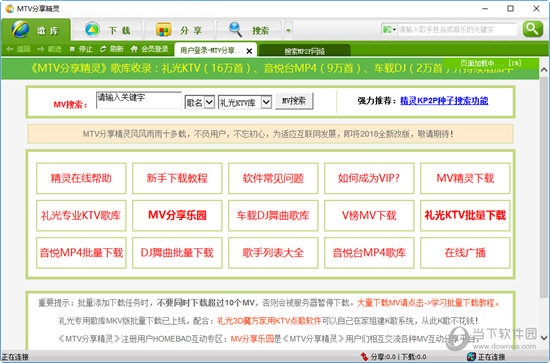Click the share/download speed status icon
550x363 pixels.
click(x=364, y=357)
